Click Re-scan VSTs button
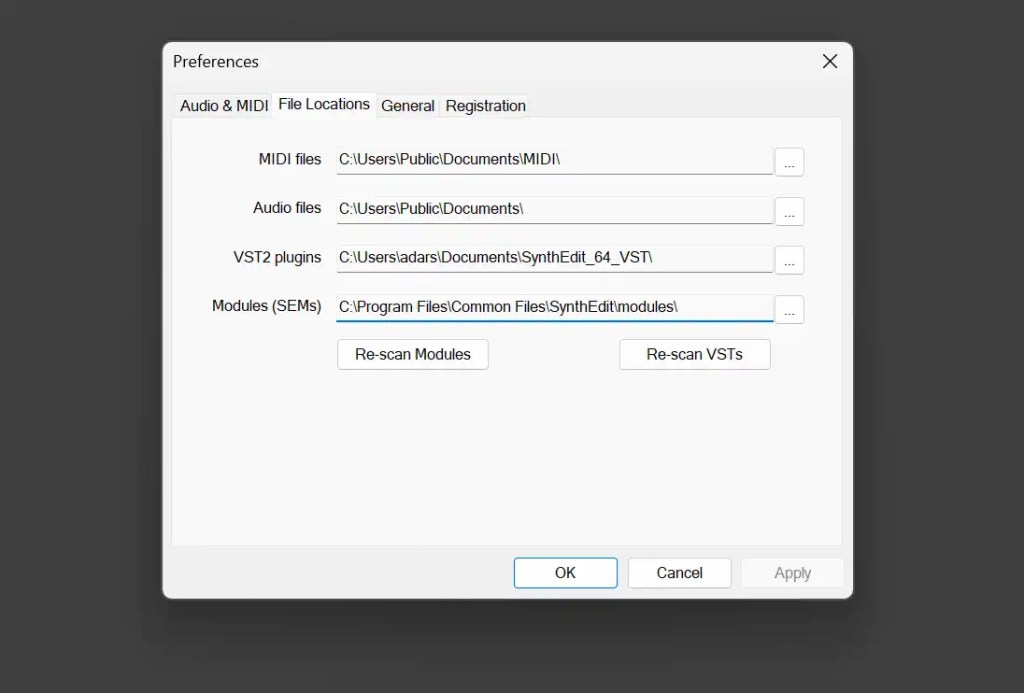Screen dimensions: 1024x693 pos(695,354)
